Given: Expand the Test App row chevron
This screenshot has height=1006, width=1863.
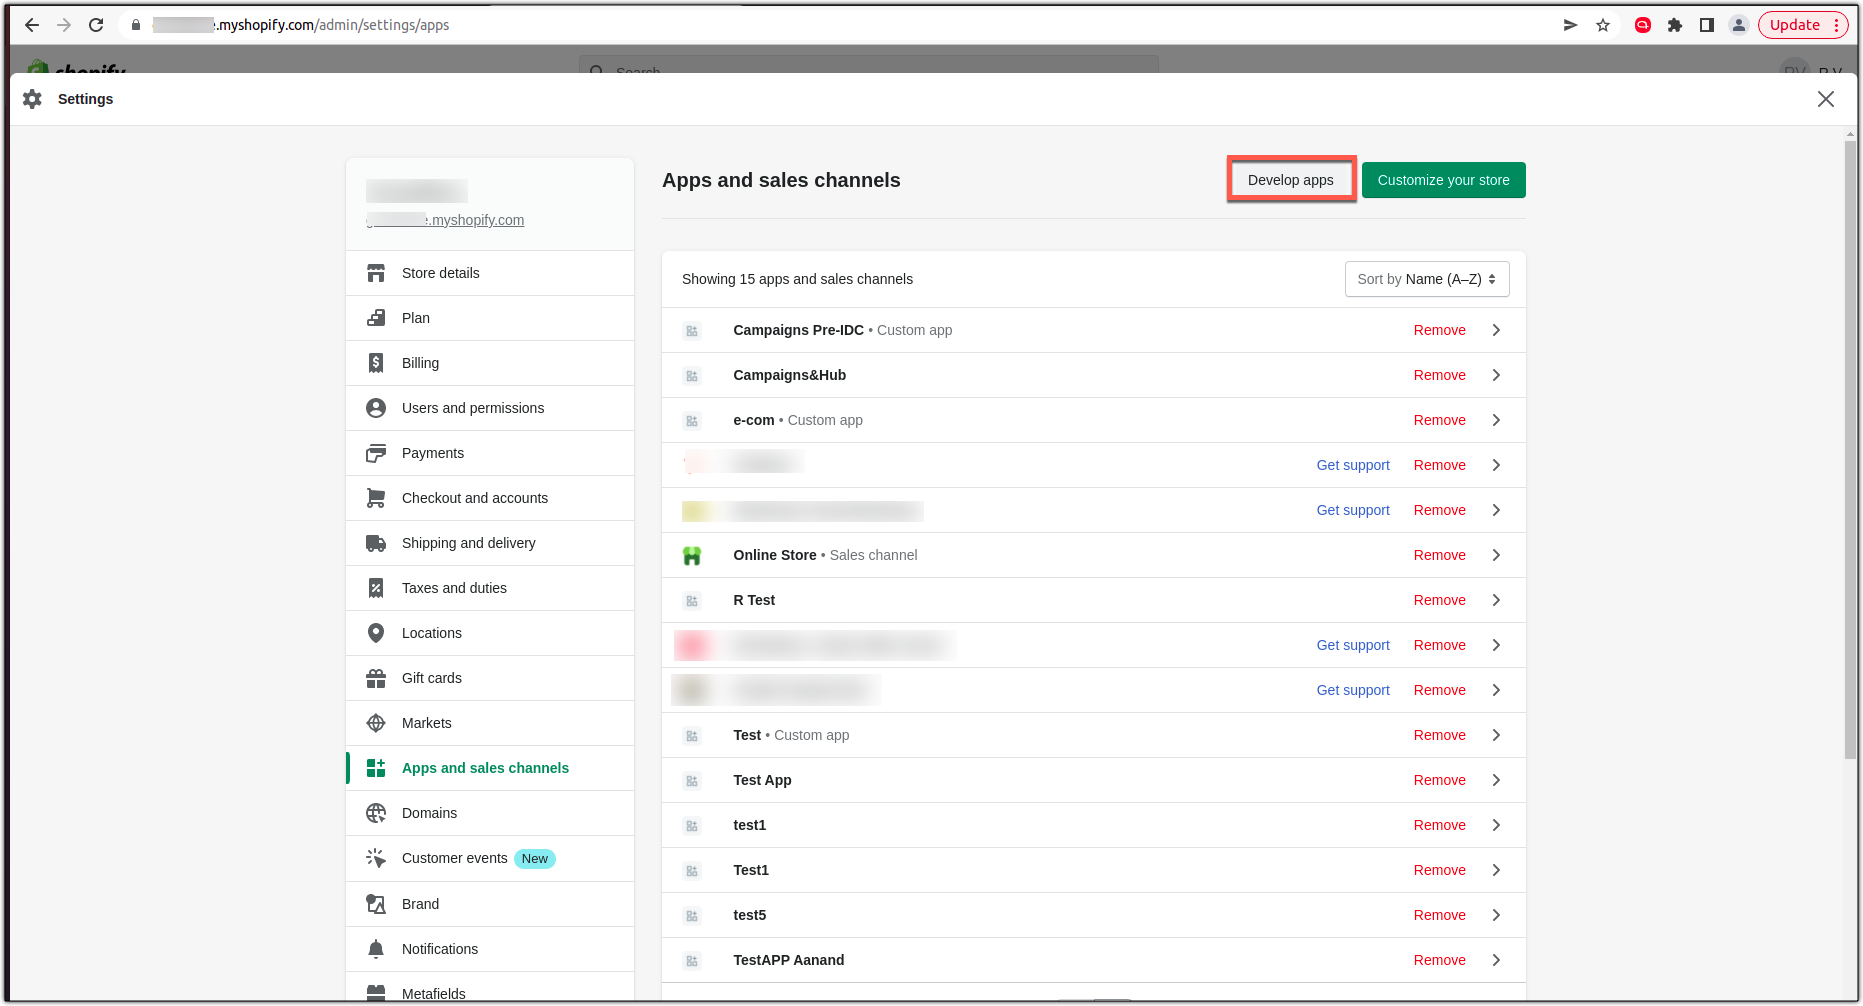Looking at the screenshot, I should pos(1496,780).
